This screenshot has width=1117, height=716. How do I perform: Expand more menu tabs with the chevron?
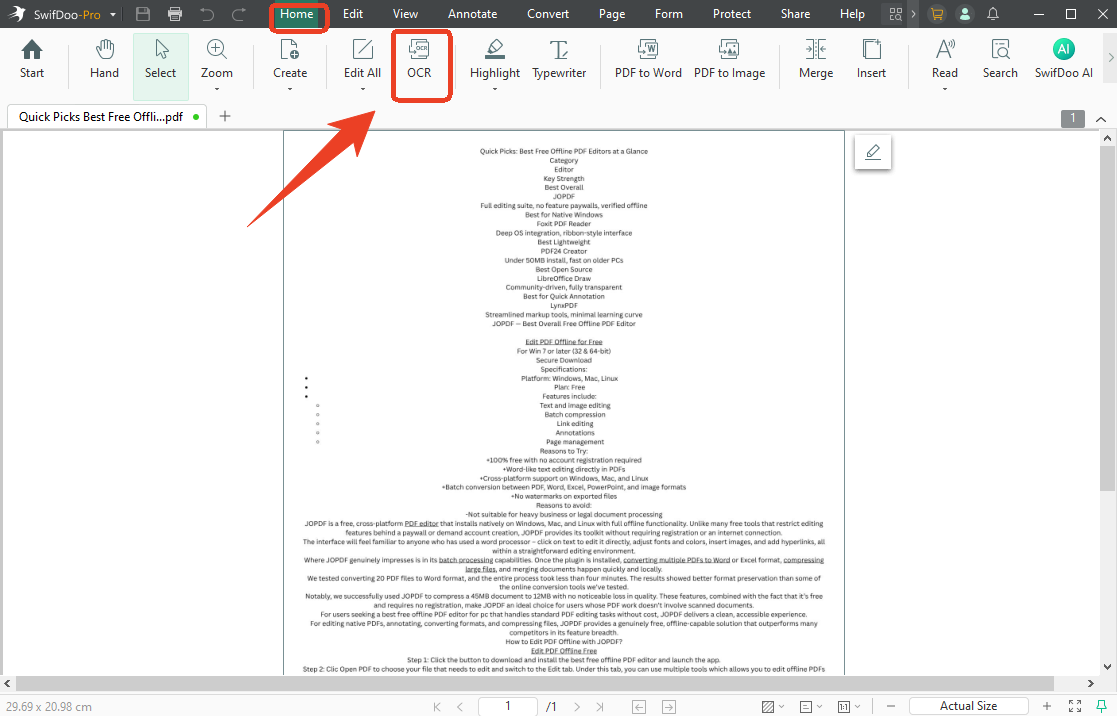click(x=913, y=14)
